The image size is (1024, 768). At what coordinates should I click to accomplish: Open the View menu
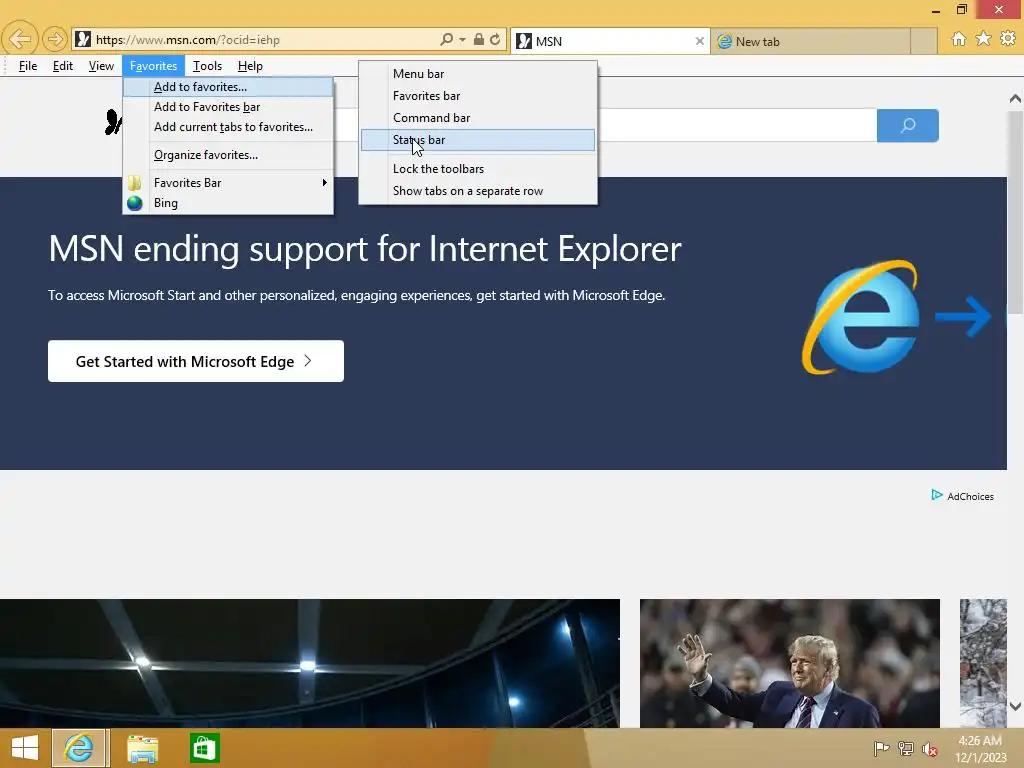pos(101,66)
